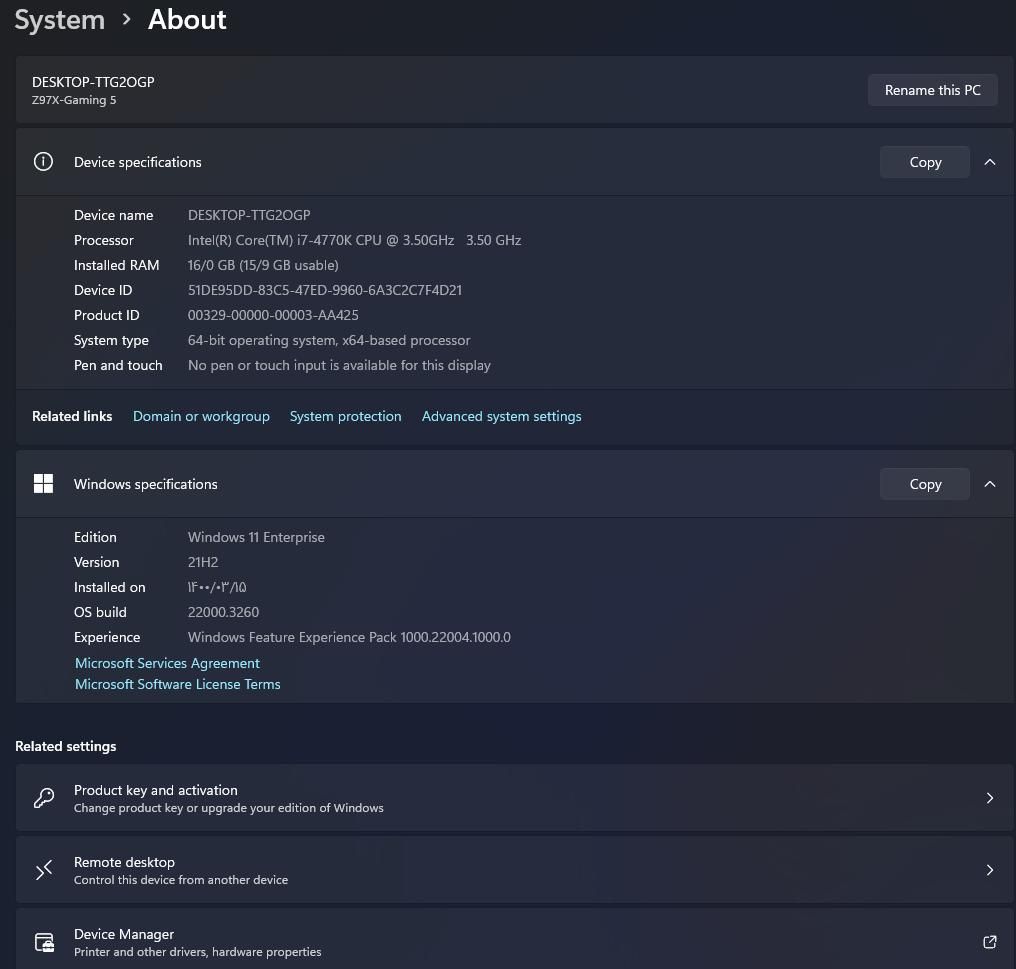Screen dimensions: 1016x969
Task: Collapse the Device specifications section
Action: [989, 161]
